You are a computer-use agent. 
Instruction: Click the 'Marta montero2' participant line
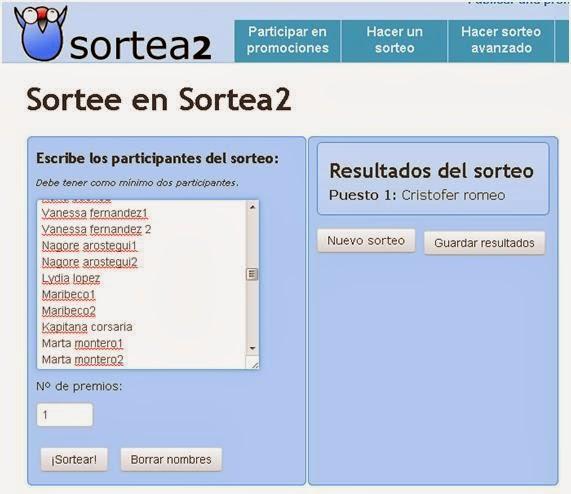click(x=83, y=360)
